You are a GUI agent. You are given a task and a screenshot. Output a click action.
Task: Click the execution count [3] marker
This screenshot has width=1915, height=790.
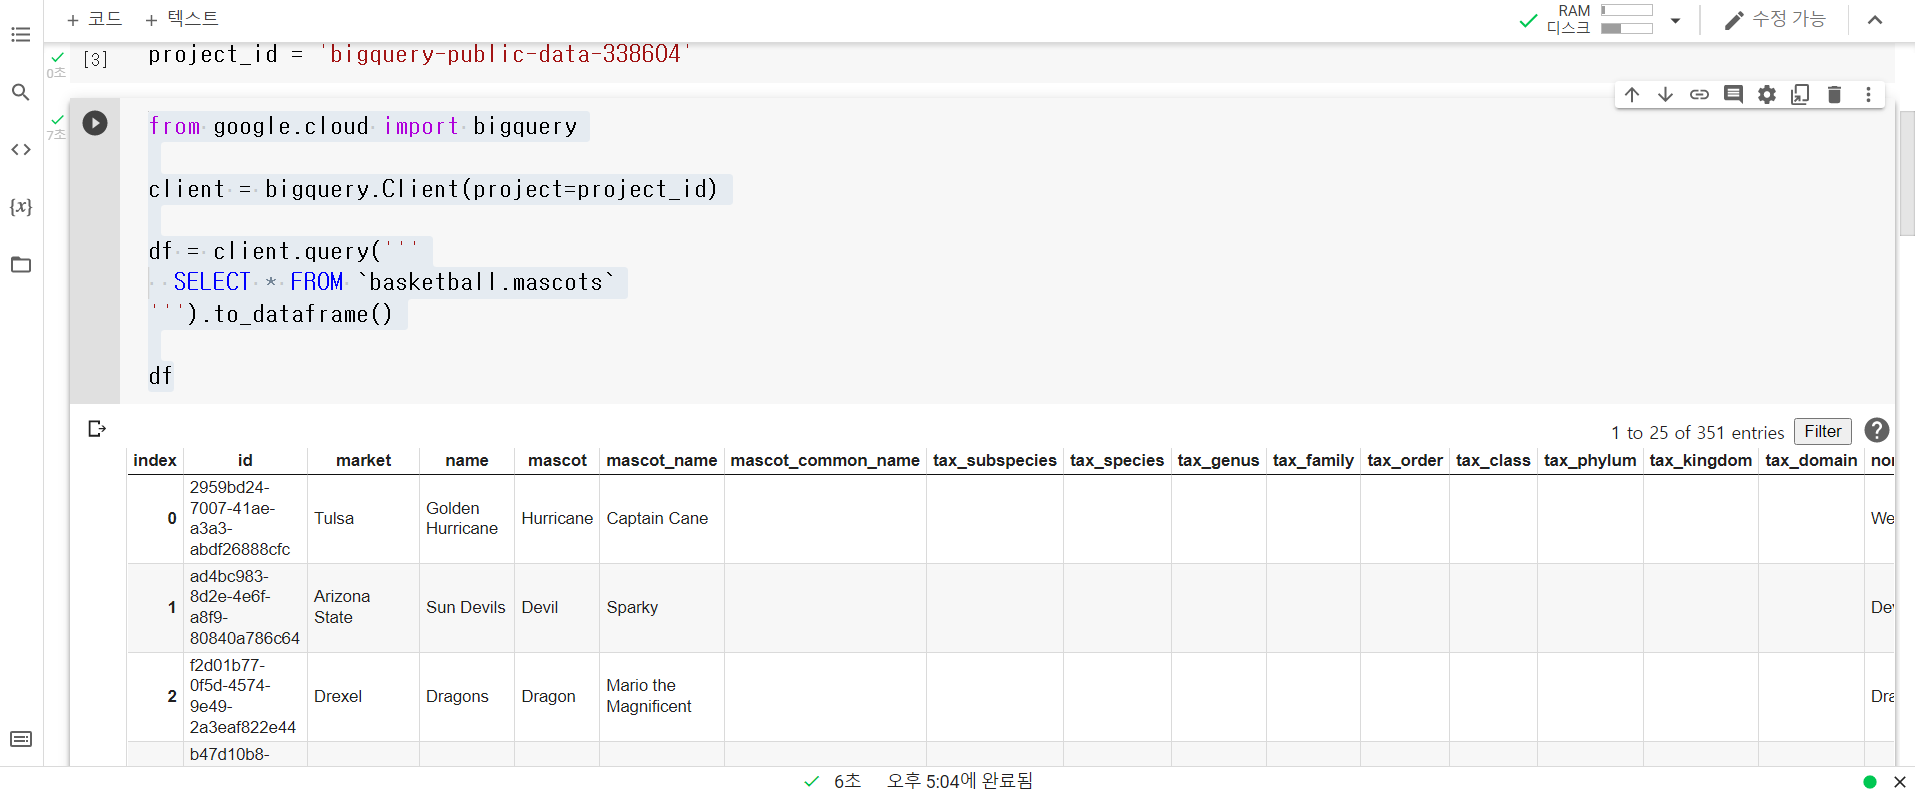coord(95,59)
